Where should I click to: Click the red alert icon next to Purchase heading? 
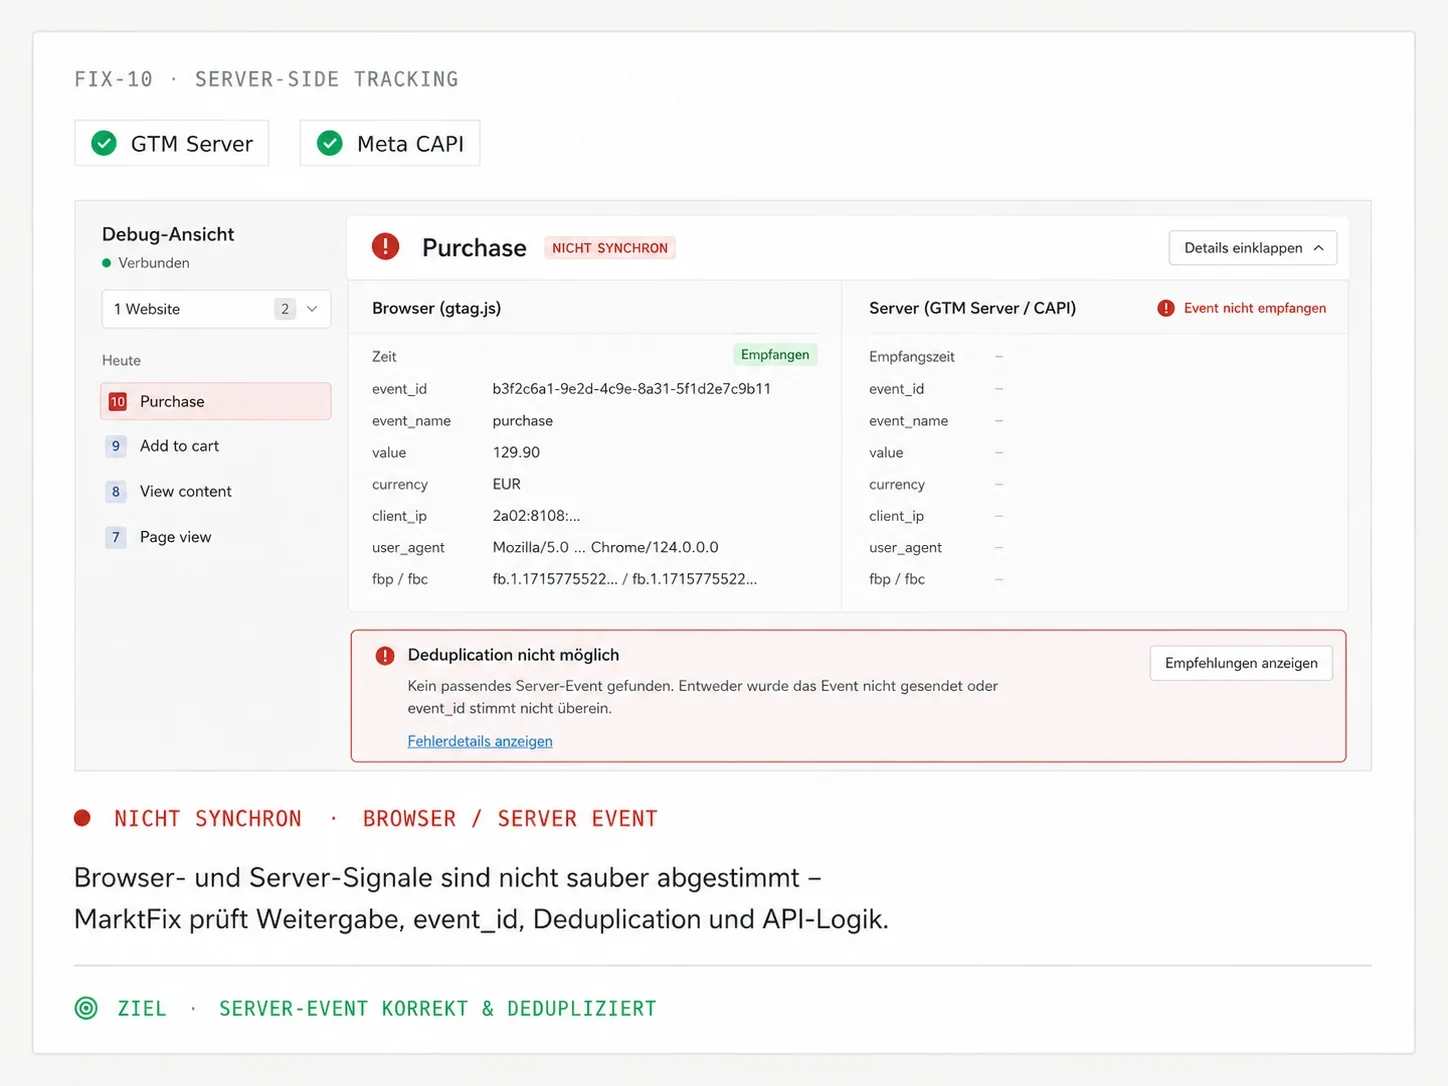(385, 246)
